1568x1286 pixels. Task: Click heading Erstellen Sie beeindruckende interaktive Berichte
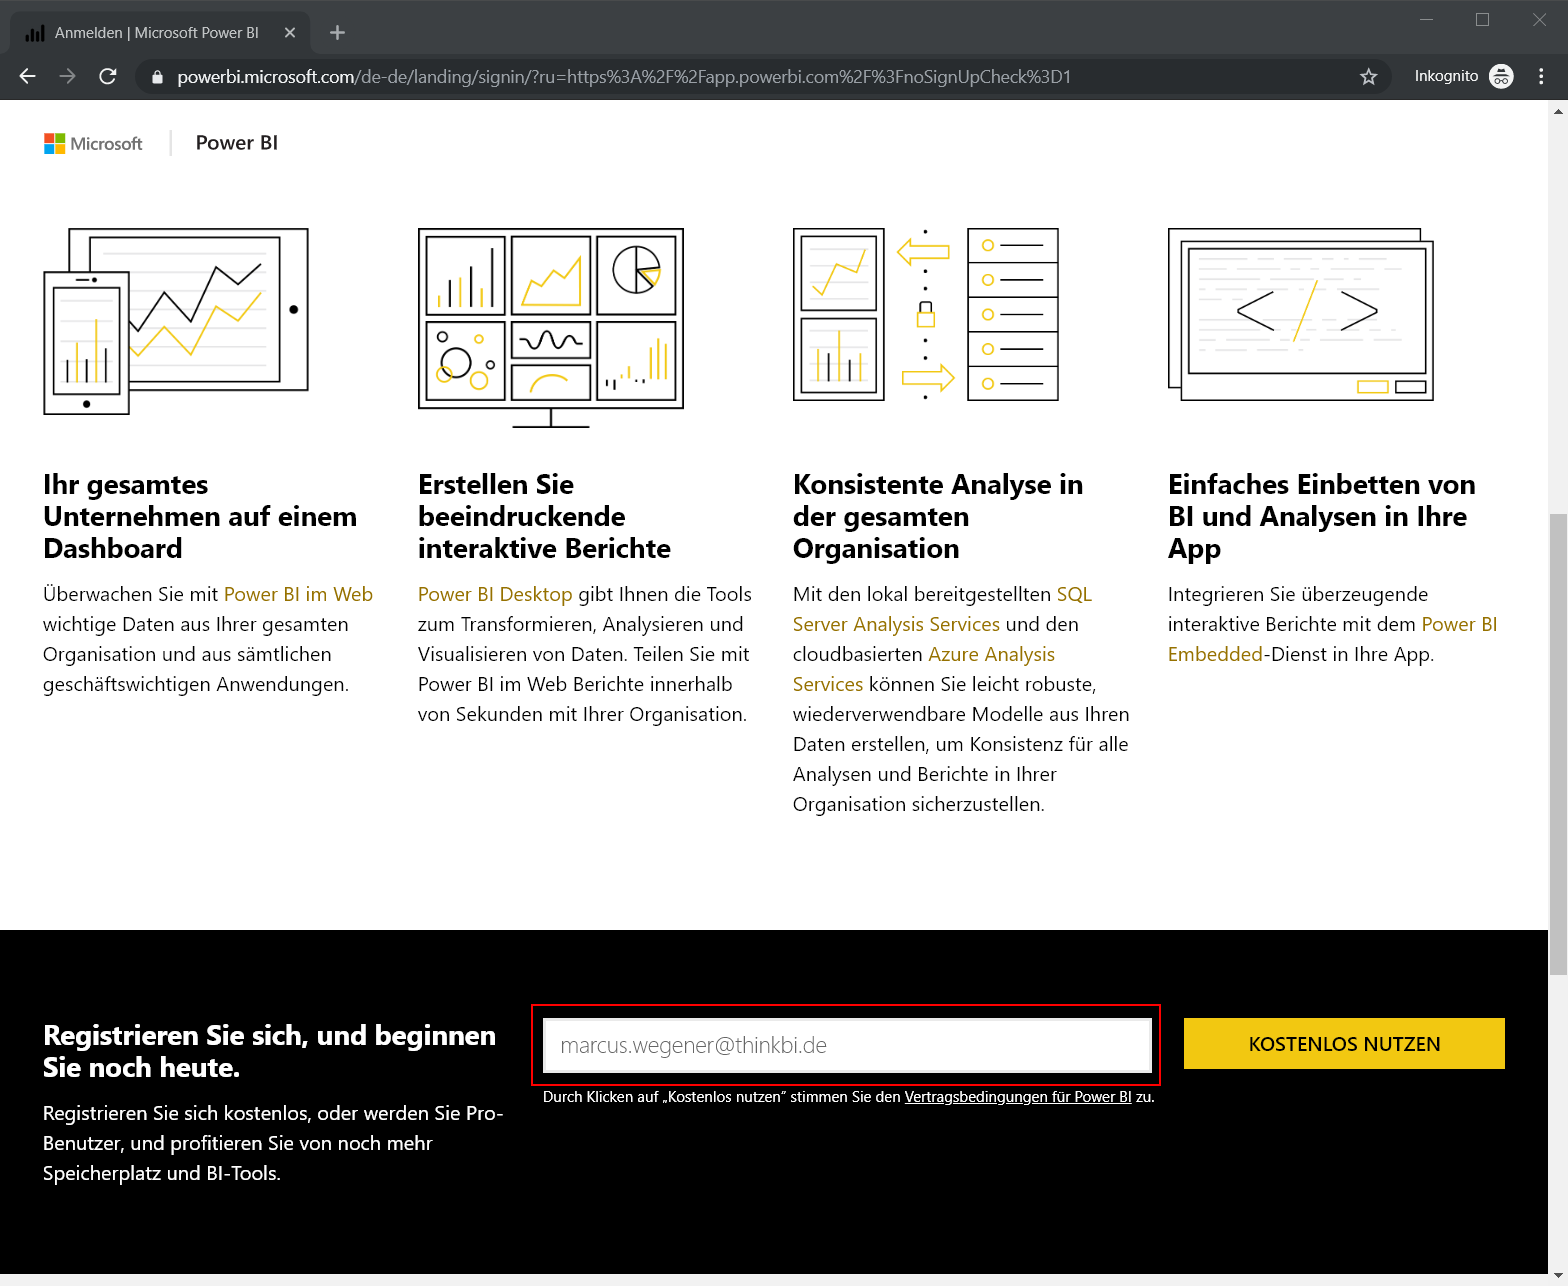[544, 516]
